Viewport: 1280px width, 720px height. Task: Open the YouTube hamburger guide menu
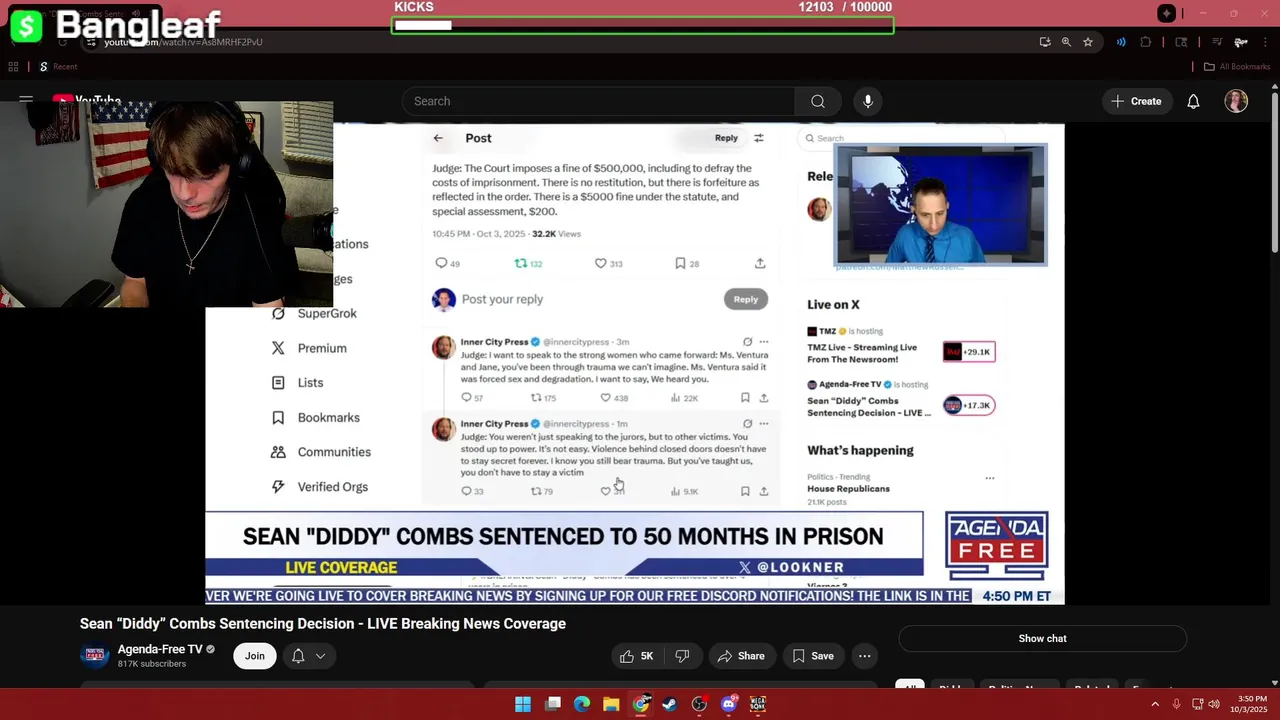tap(26, 100)
